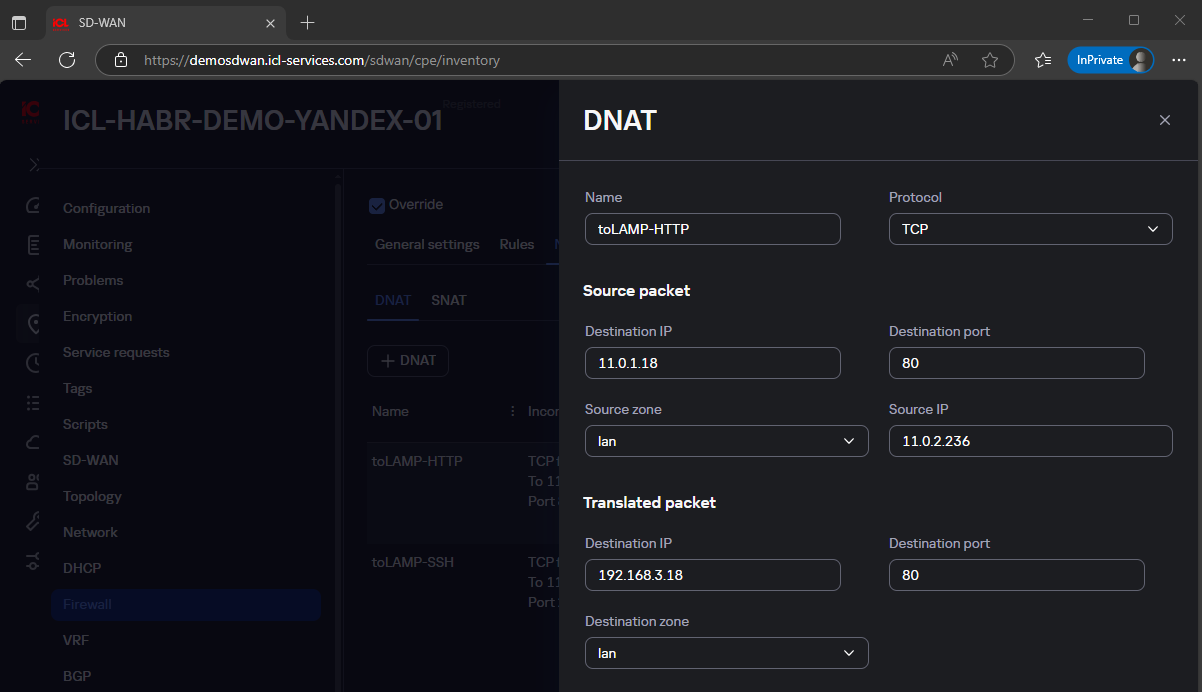Add page to favorites star icon

coord(989,60)
